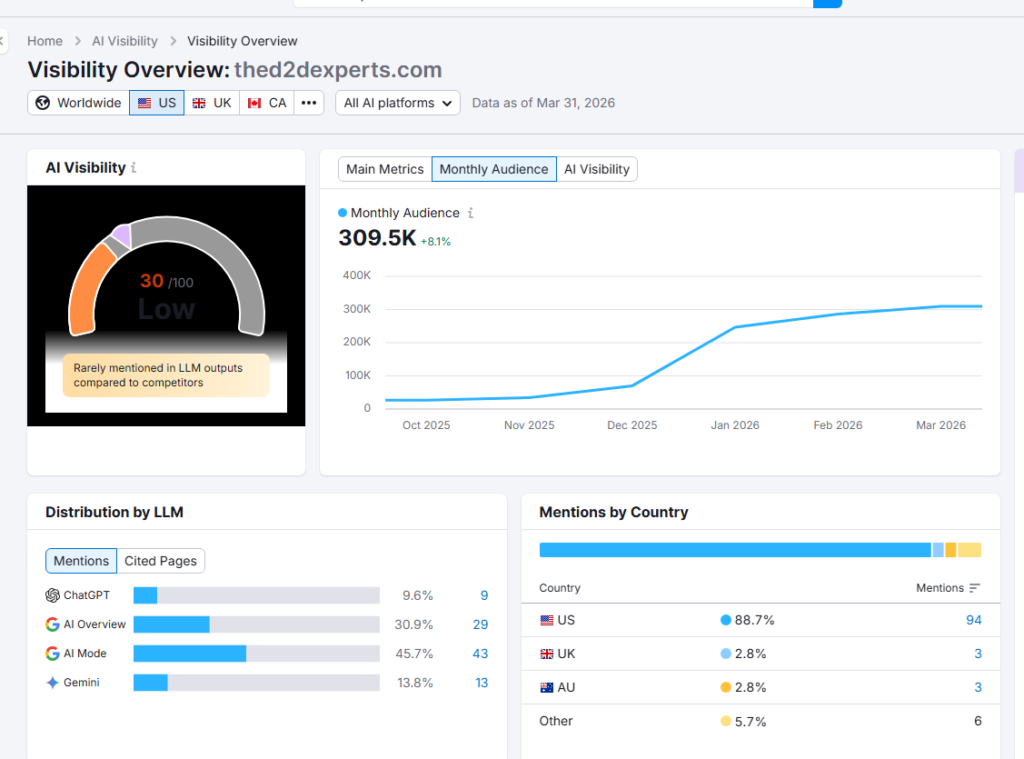Select the US location filter
This screenshot has height=759, width=1024.
click(156, 102)
